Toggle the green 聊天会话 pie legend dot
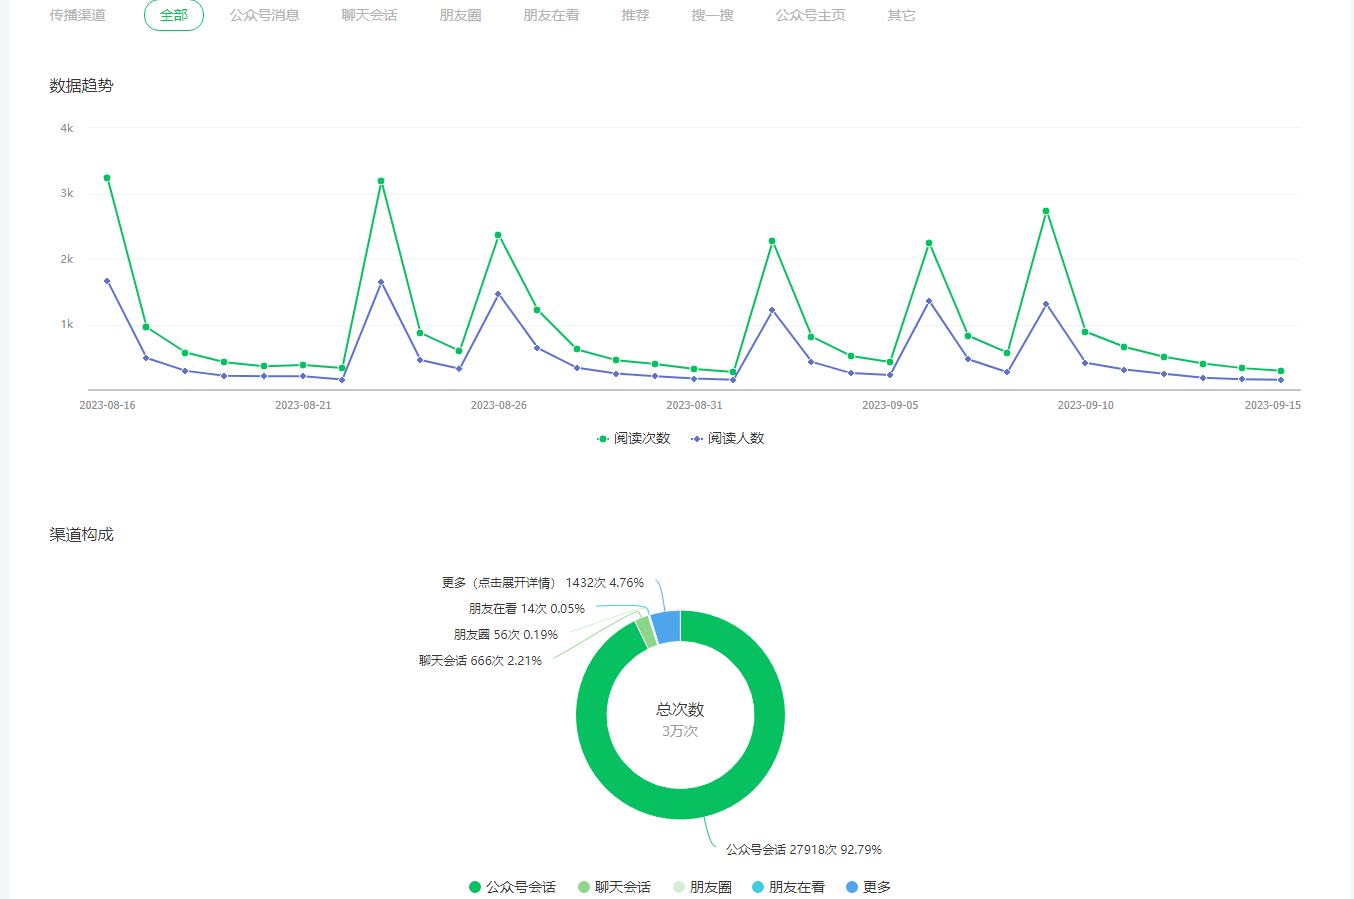1354x899 pixels. point(584,887)
